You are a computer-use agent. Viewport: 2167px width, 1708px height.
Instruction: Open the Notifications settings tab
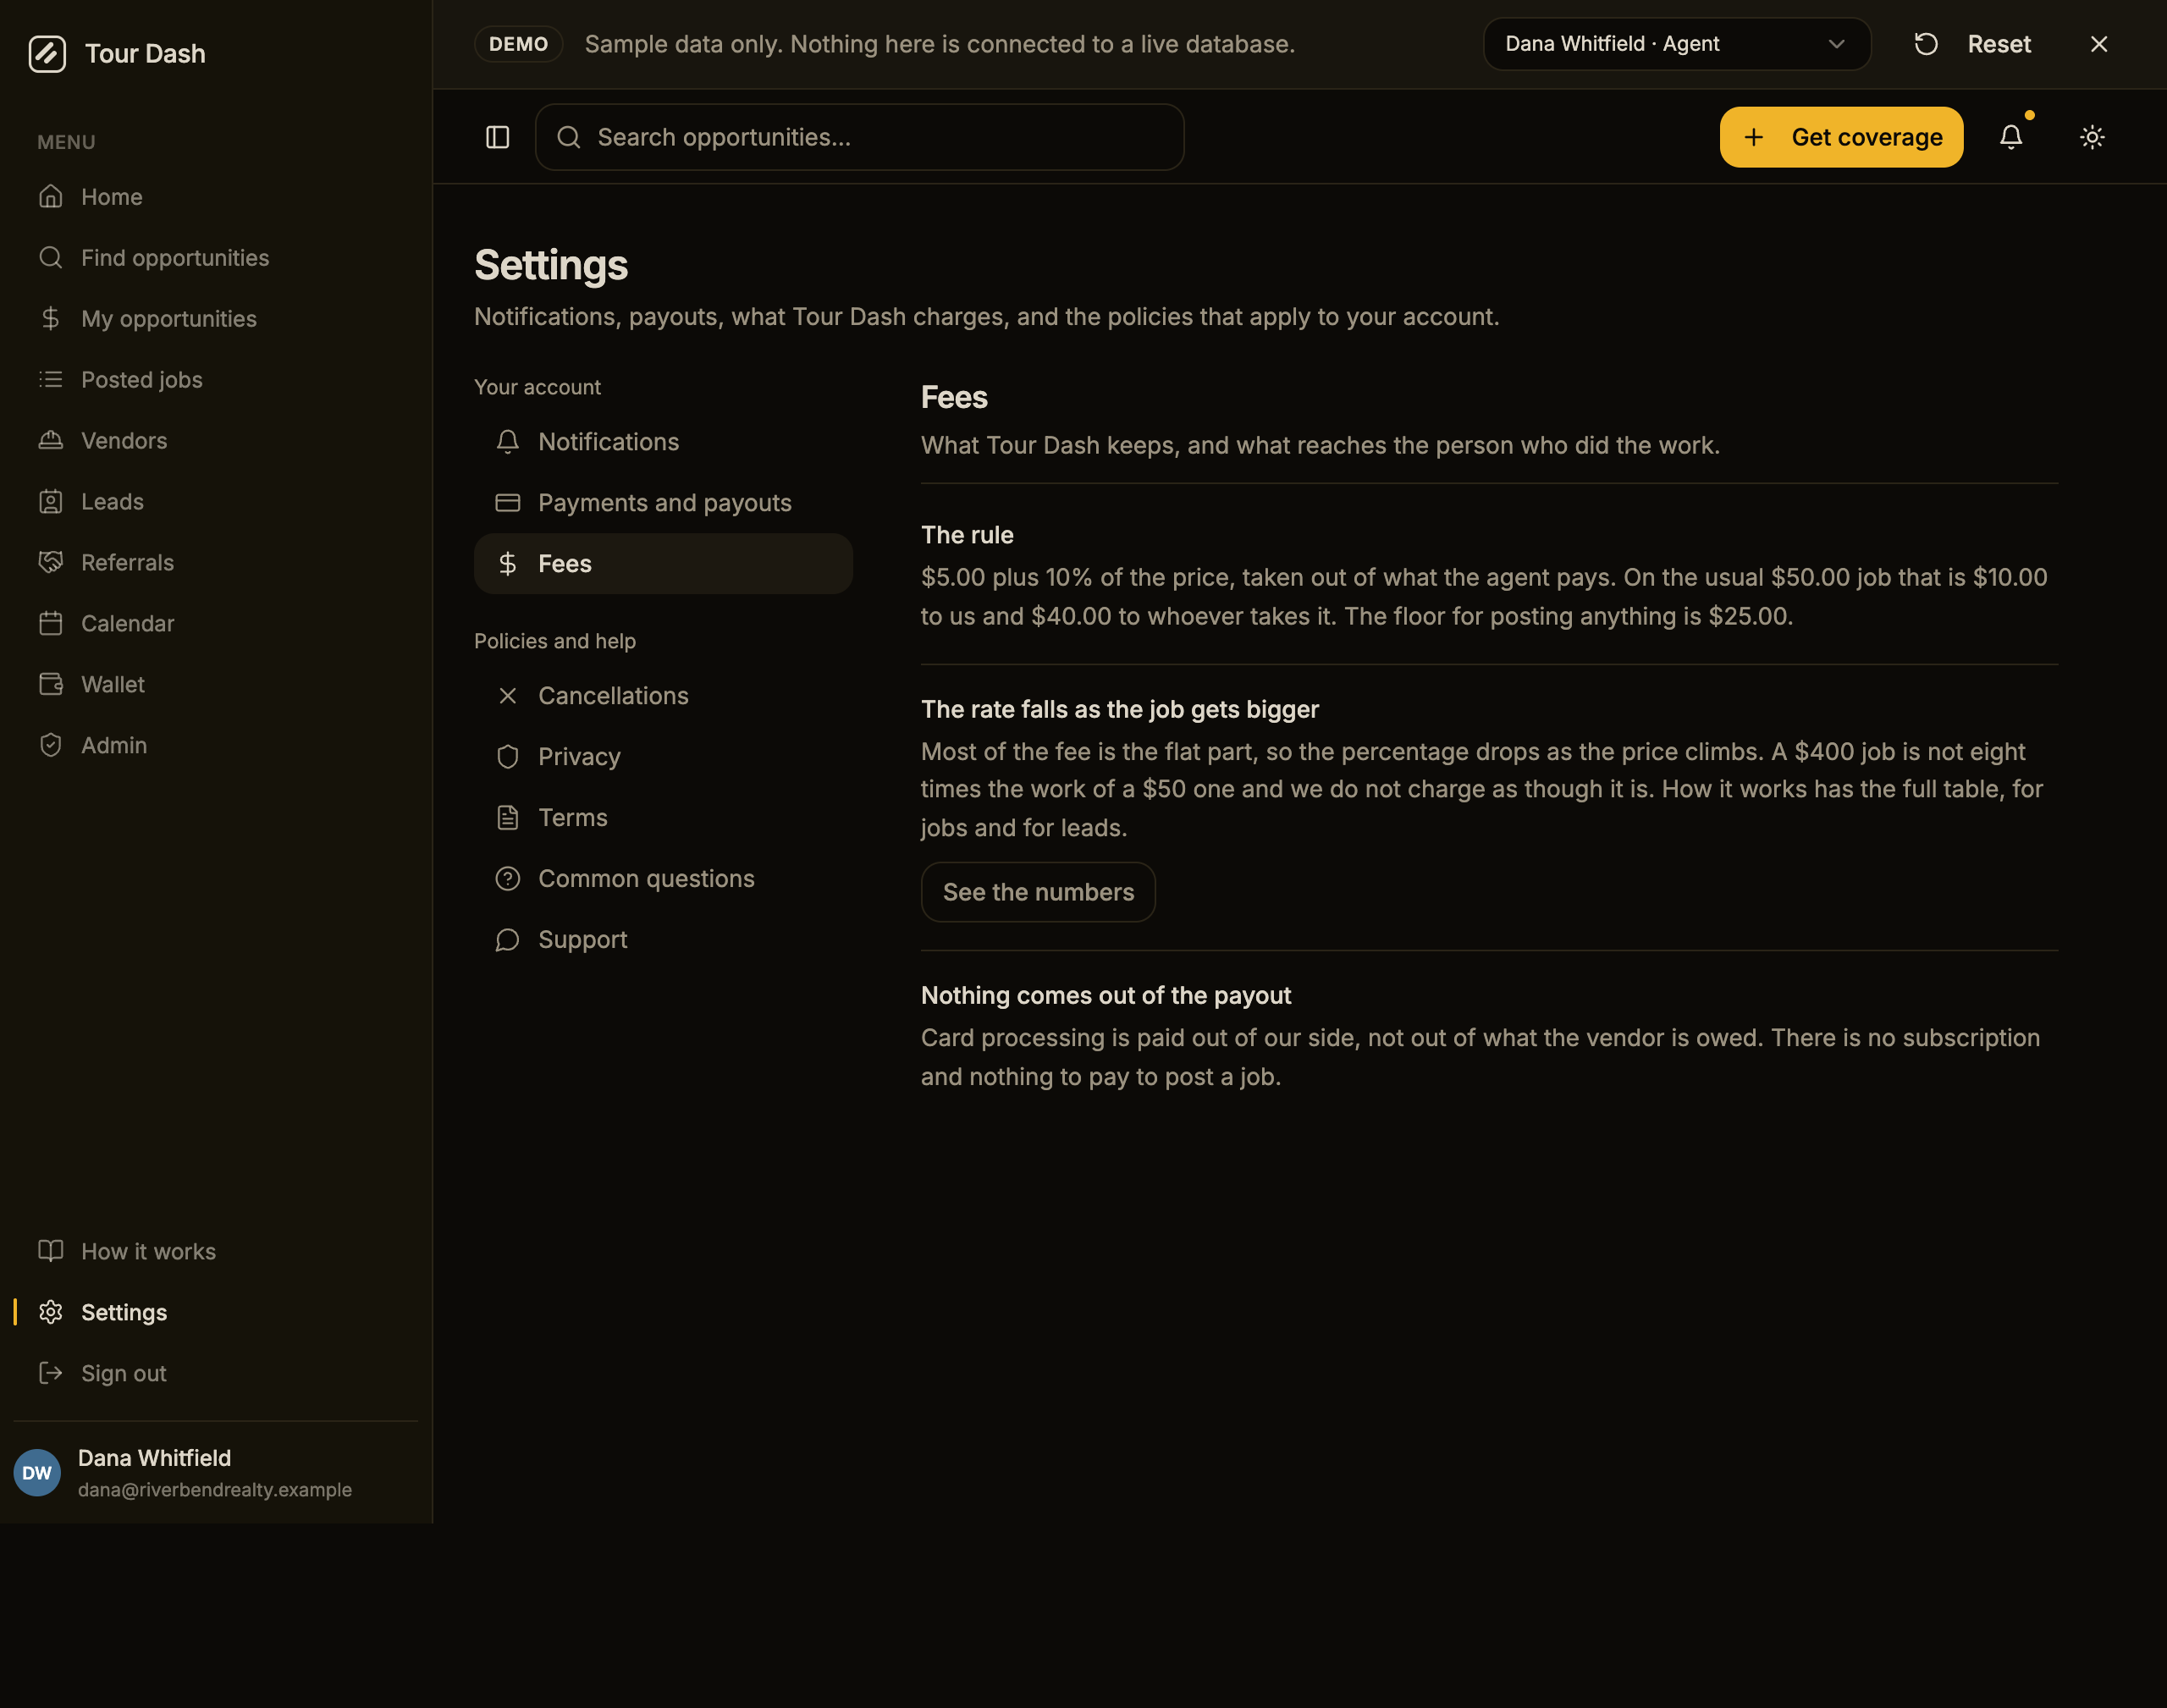[663, 442]
